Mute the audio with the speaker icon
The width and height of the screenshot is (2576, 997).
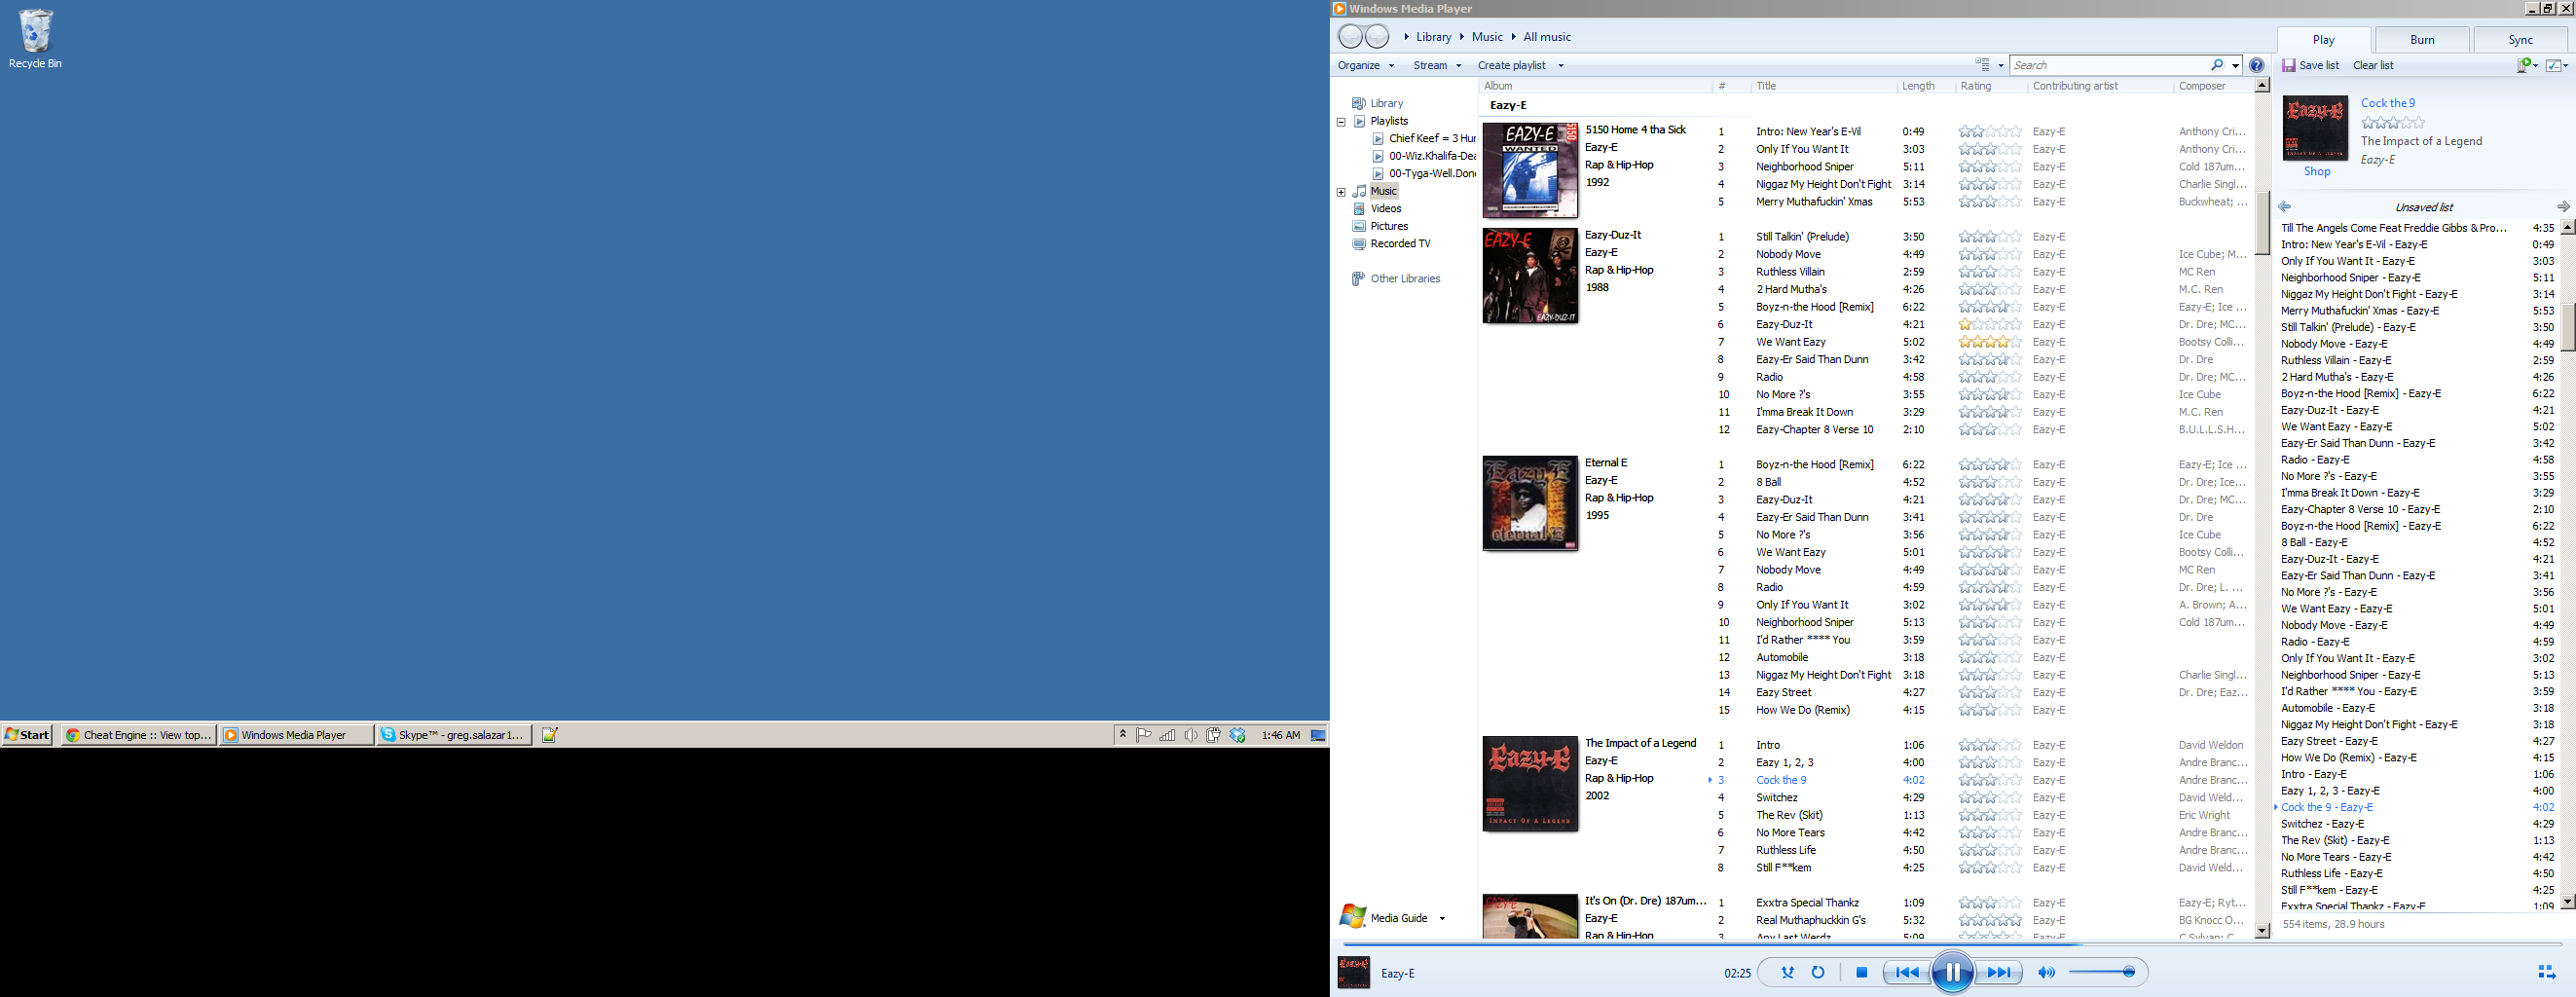coord(2046,971)
